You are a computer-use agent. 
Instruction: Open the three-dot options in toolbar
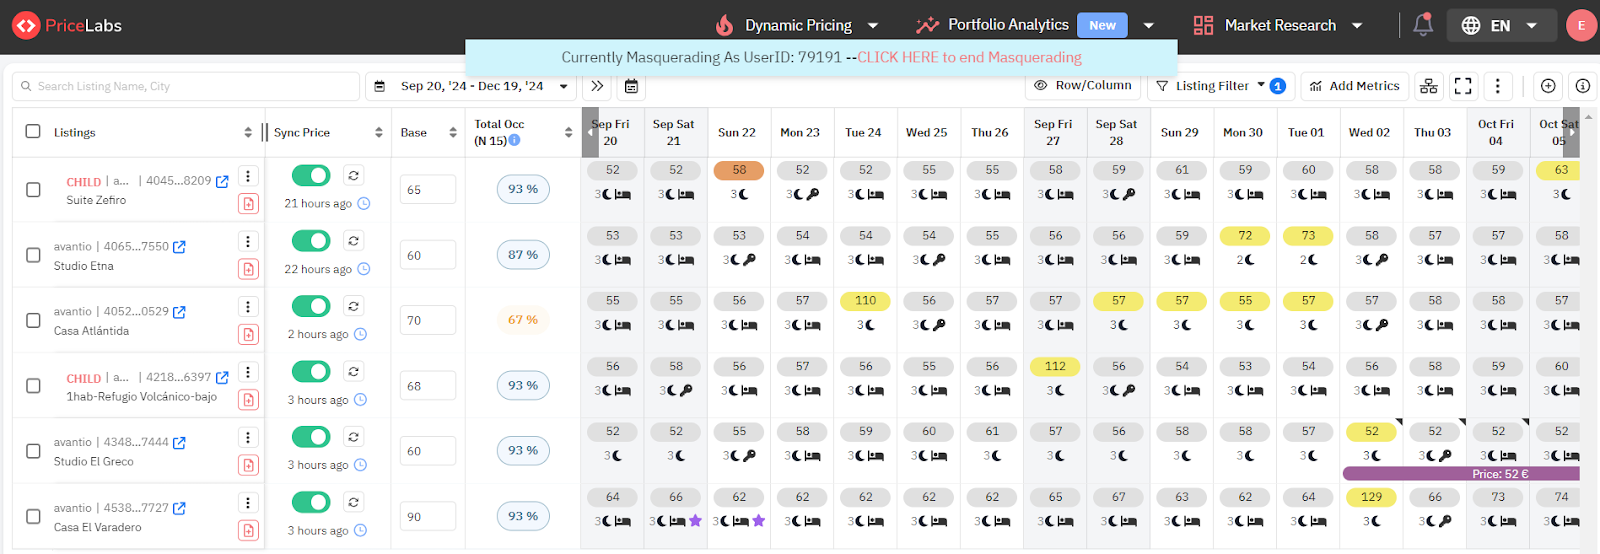[1497, 86]
